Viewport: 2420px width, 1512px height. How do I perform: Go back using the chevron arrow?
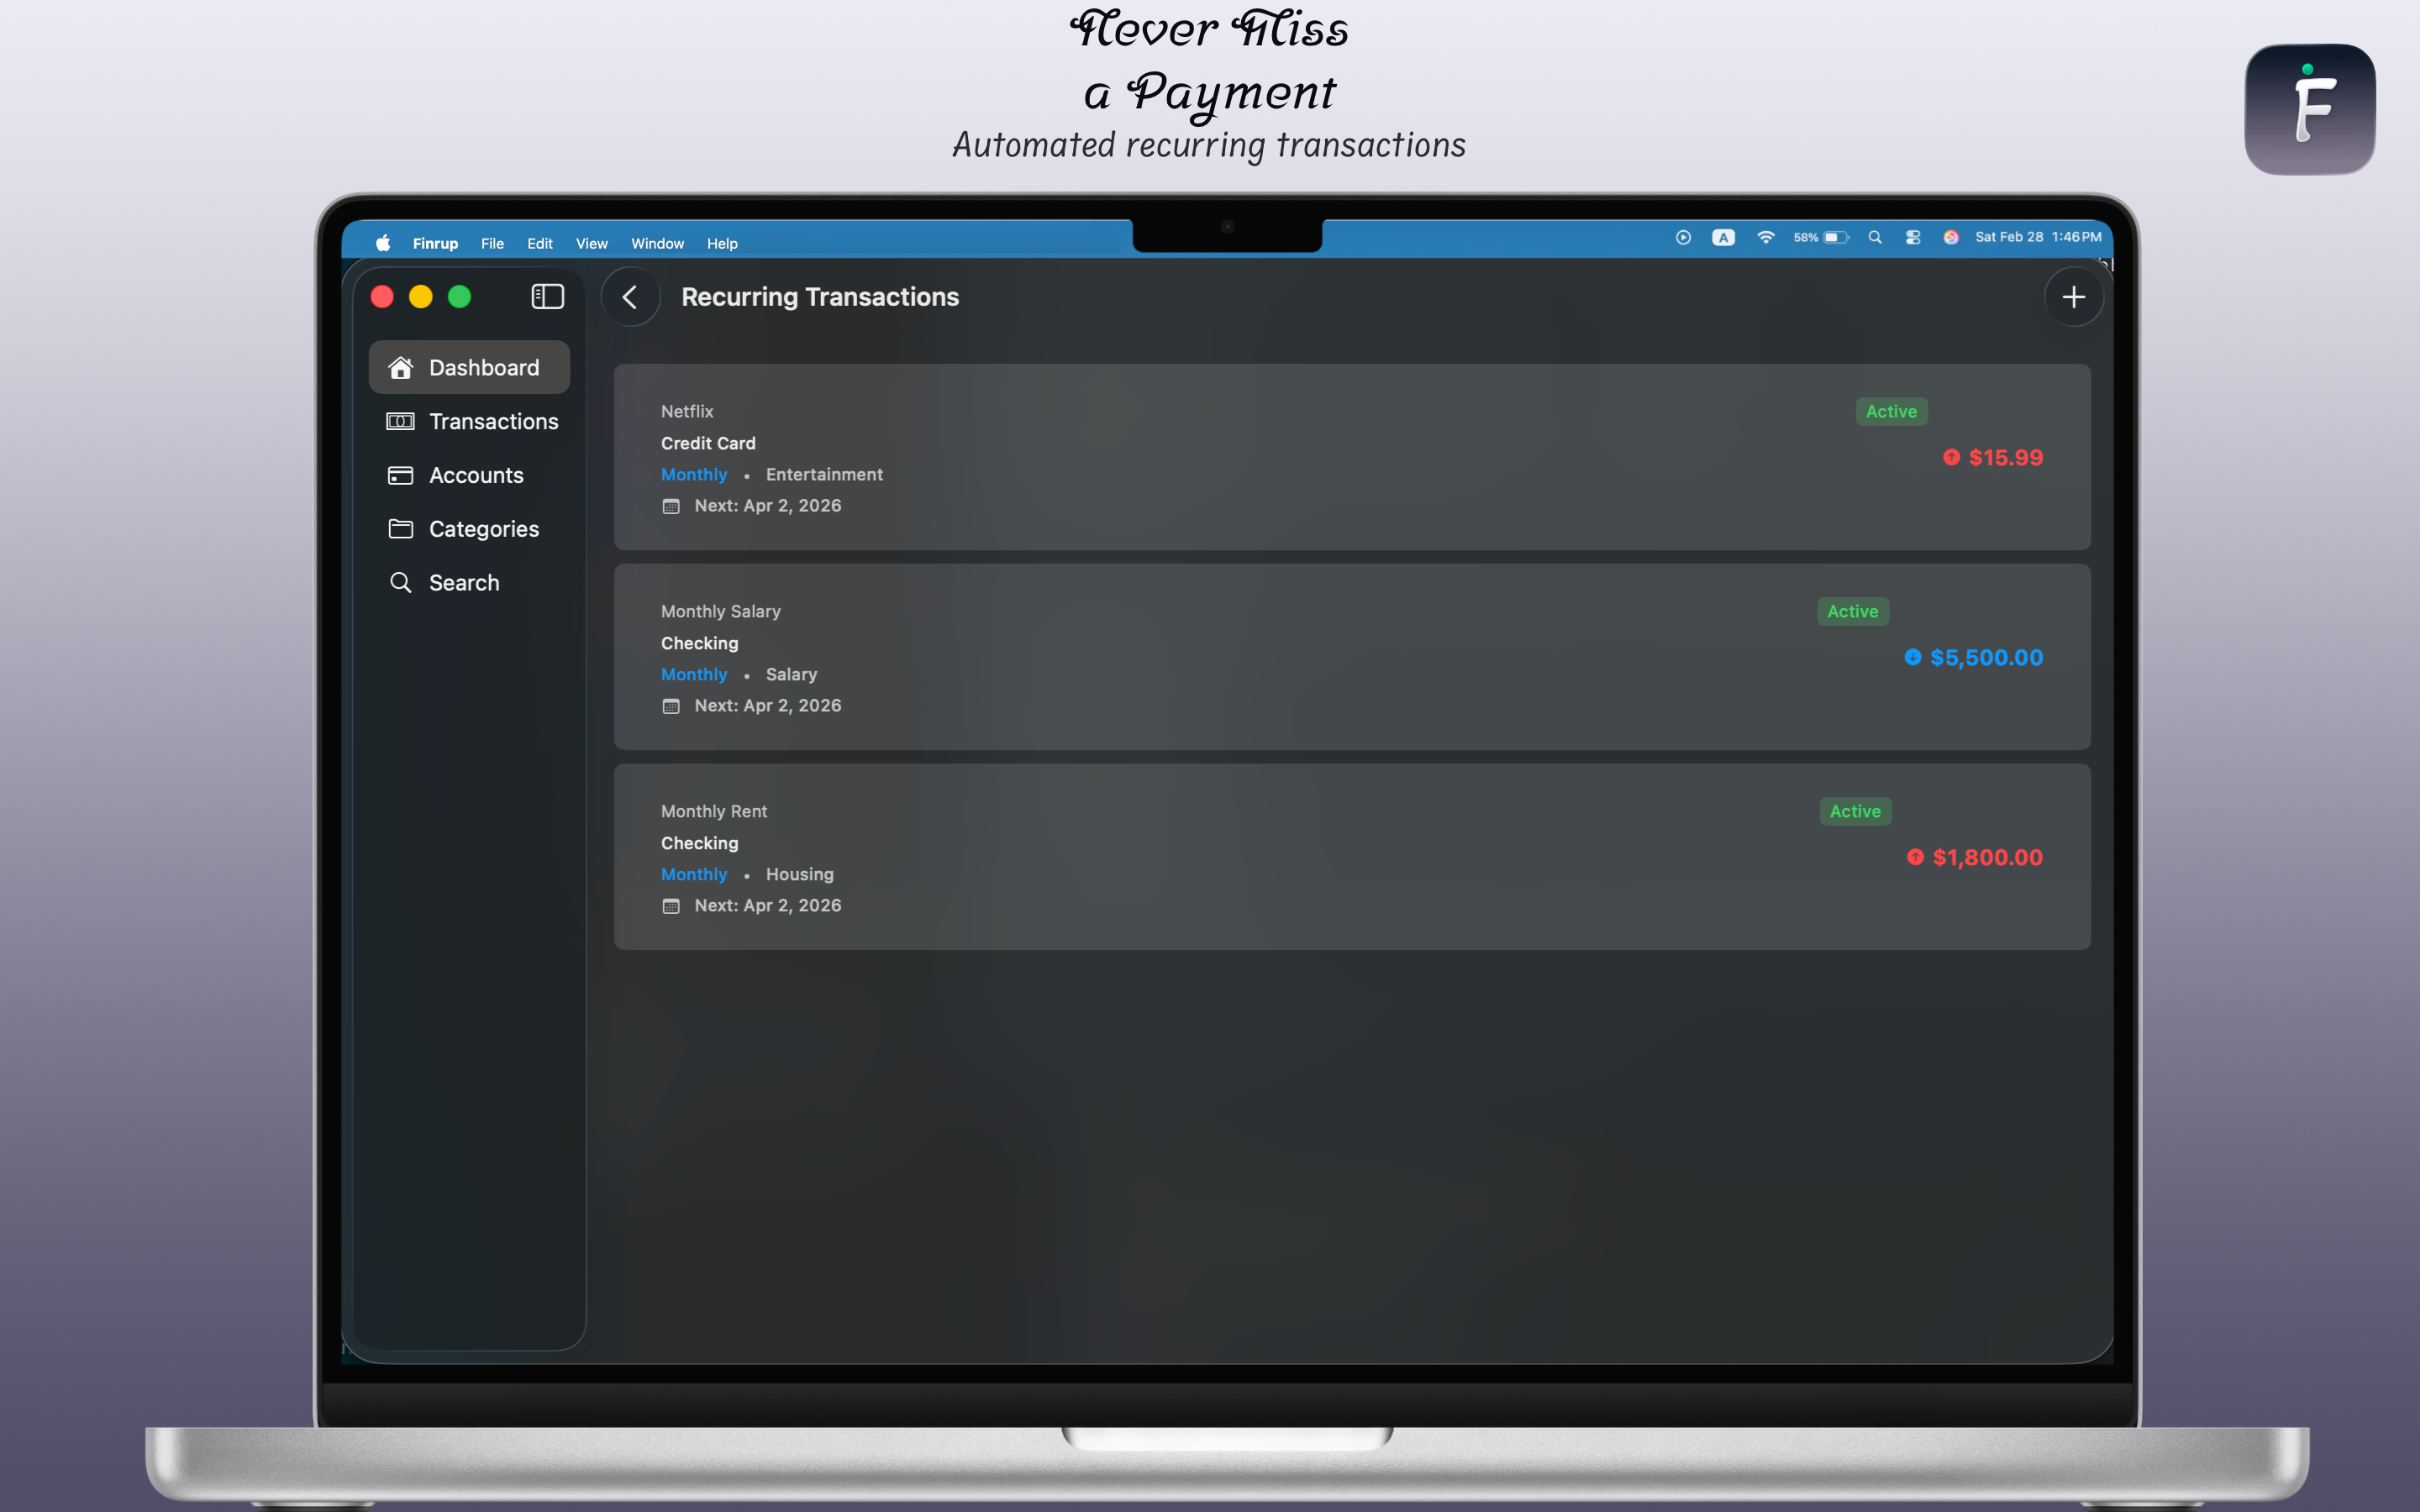click(x=630, y=297)
